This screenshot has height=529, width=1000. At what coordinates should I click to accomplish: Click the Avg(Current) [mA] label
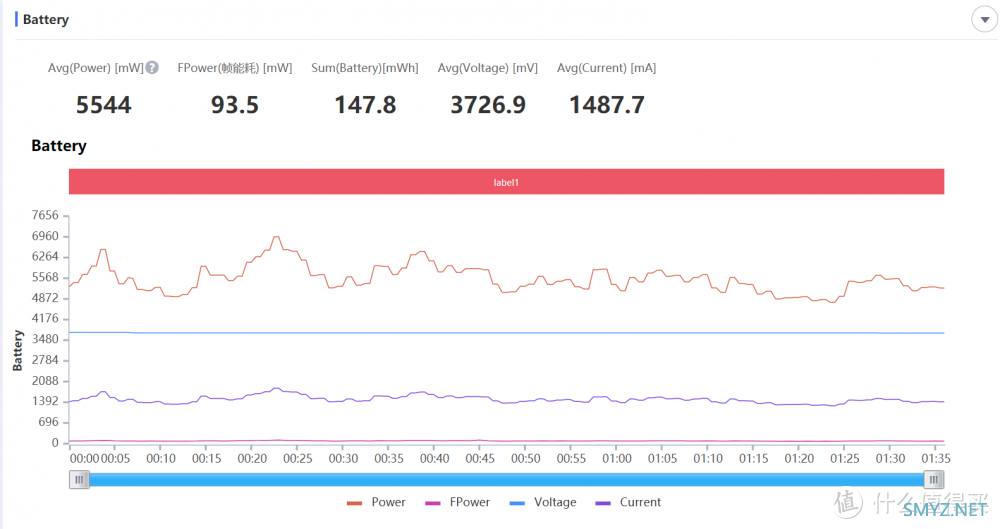(x=607, y=68)
